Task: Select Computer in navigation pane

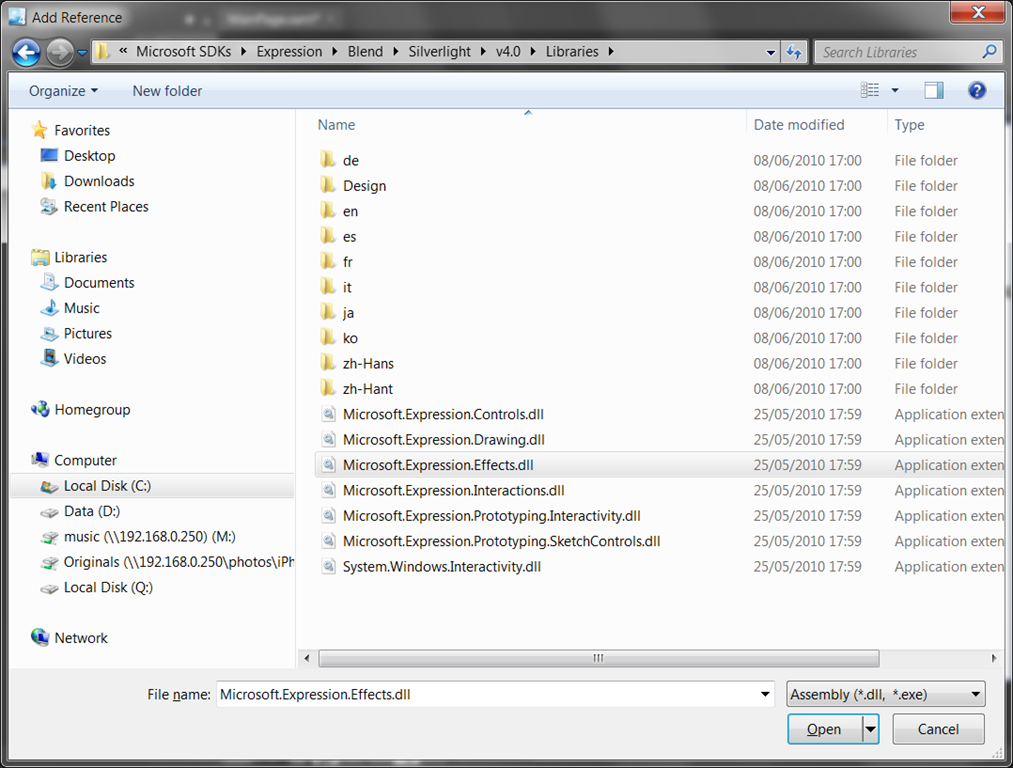Action: (85, 460)
